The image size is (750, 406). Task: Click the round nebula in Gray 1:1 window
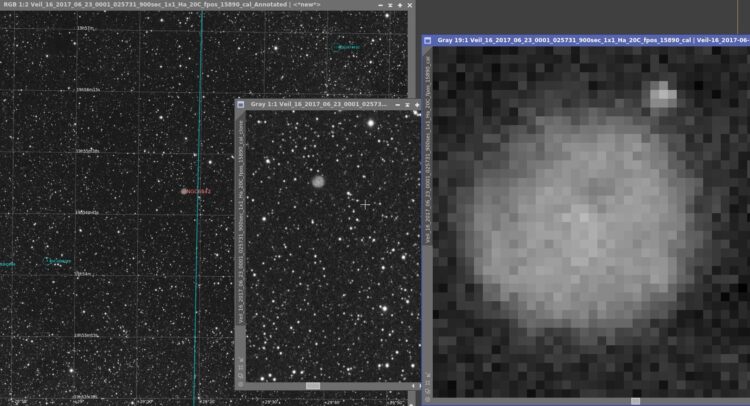(318, 181)
